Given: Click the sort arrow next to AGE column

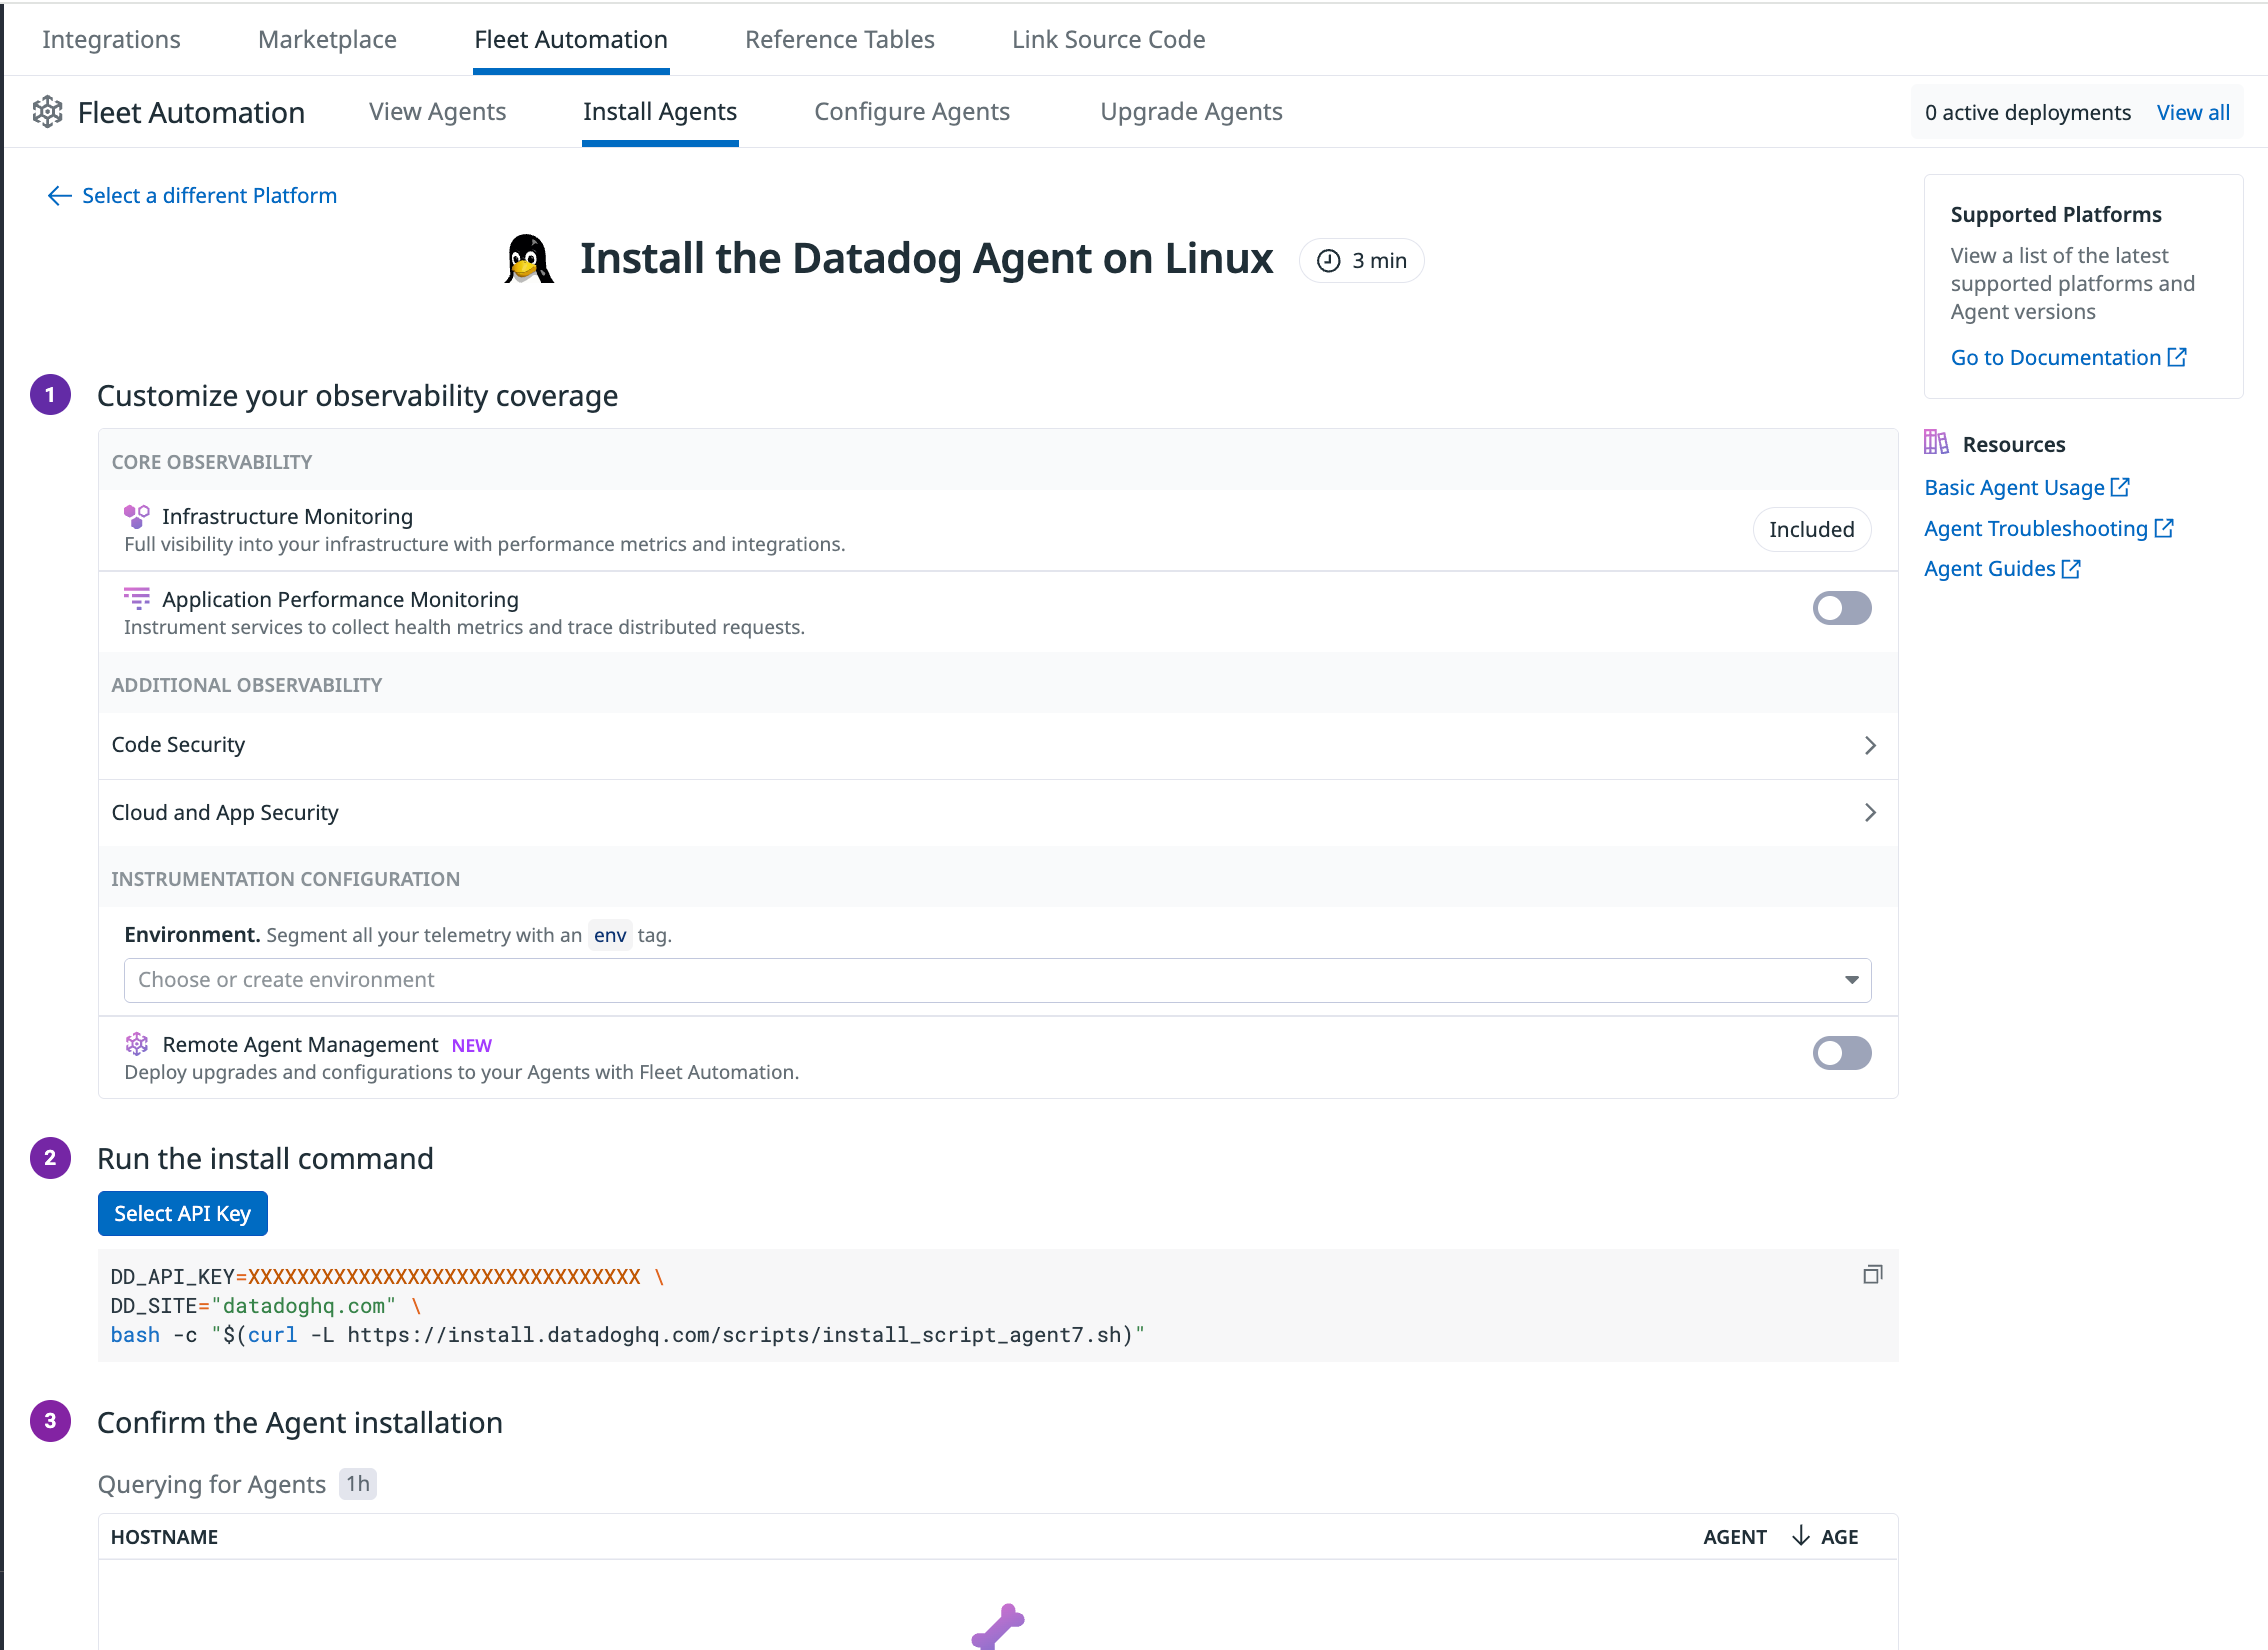Looking at the screenshot, I should click(1800, 1536).
